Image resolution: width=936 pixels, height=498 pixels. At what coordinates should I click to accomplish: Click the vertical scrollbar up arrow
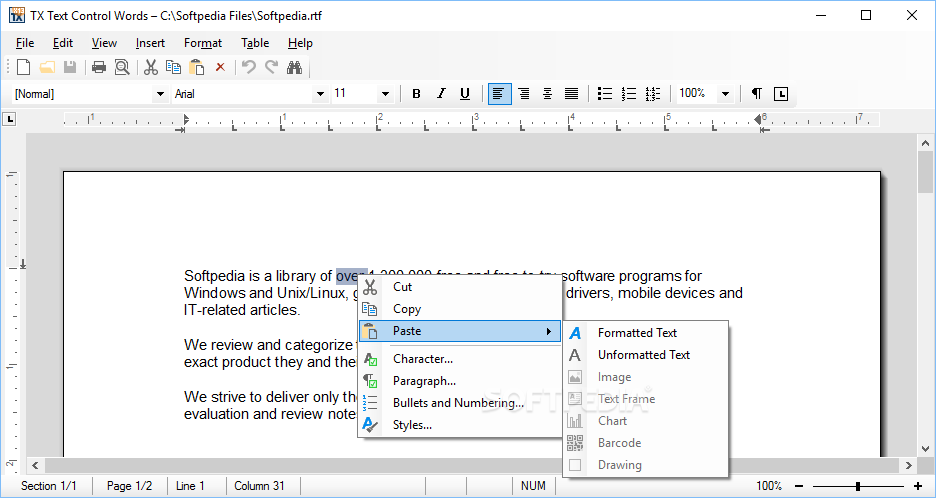[925, 143]
